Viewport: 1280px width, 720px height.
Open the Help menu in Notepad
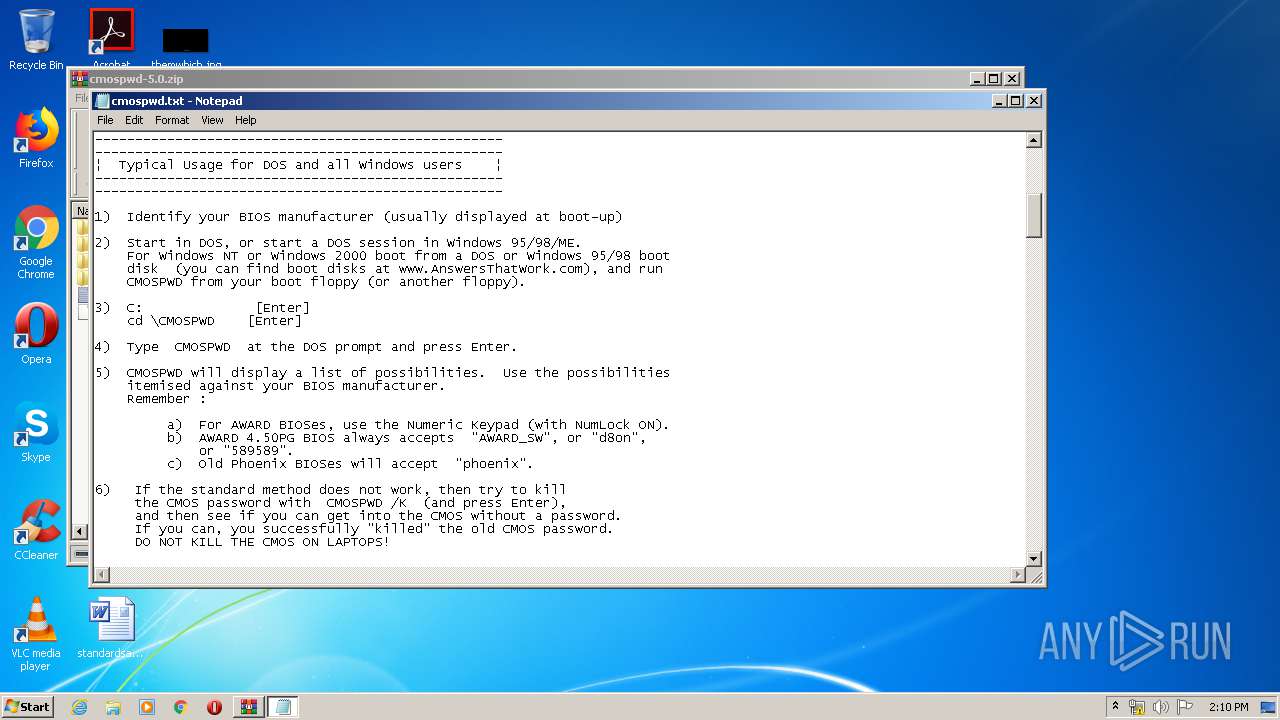click(x=246, y=120)
